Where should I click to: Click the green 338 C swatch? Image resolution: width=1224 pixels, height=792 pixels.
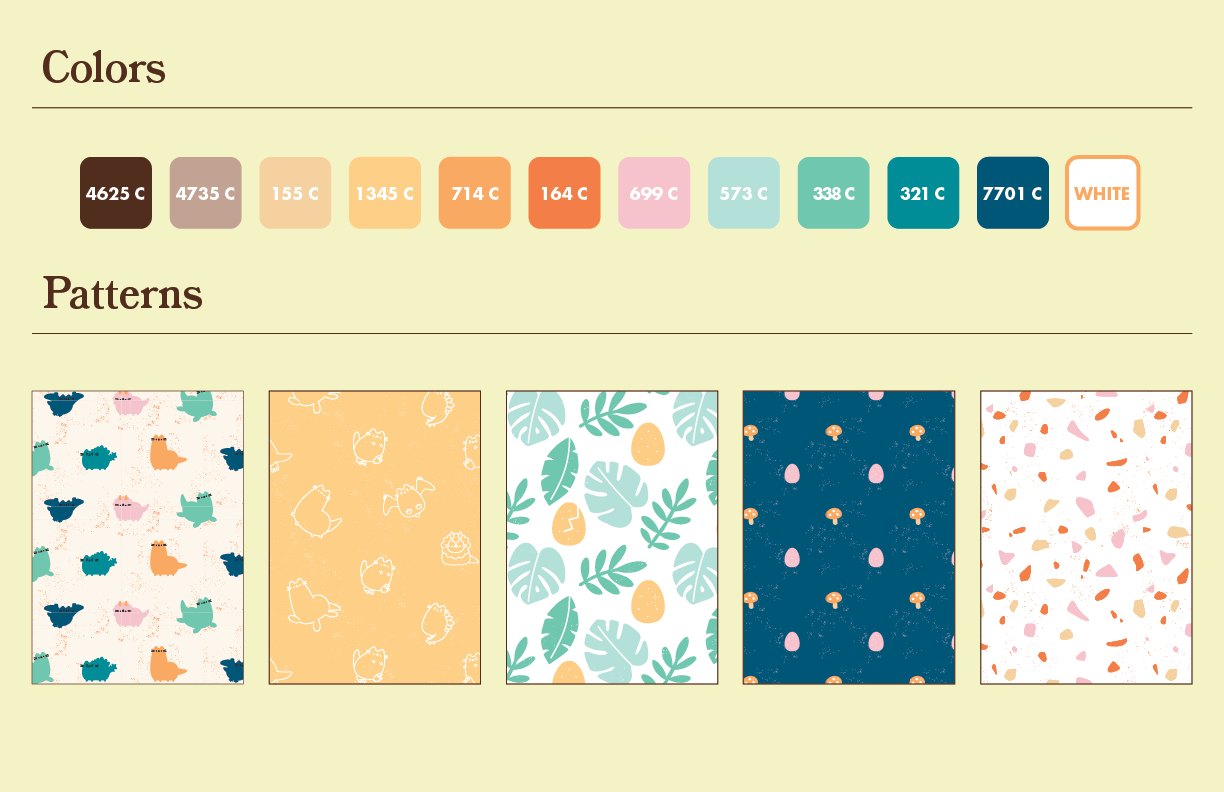point(833,193)
